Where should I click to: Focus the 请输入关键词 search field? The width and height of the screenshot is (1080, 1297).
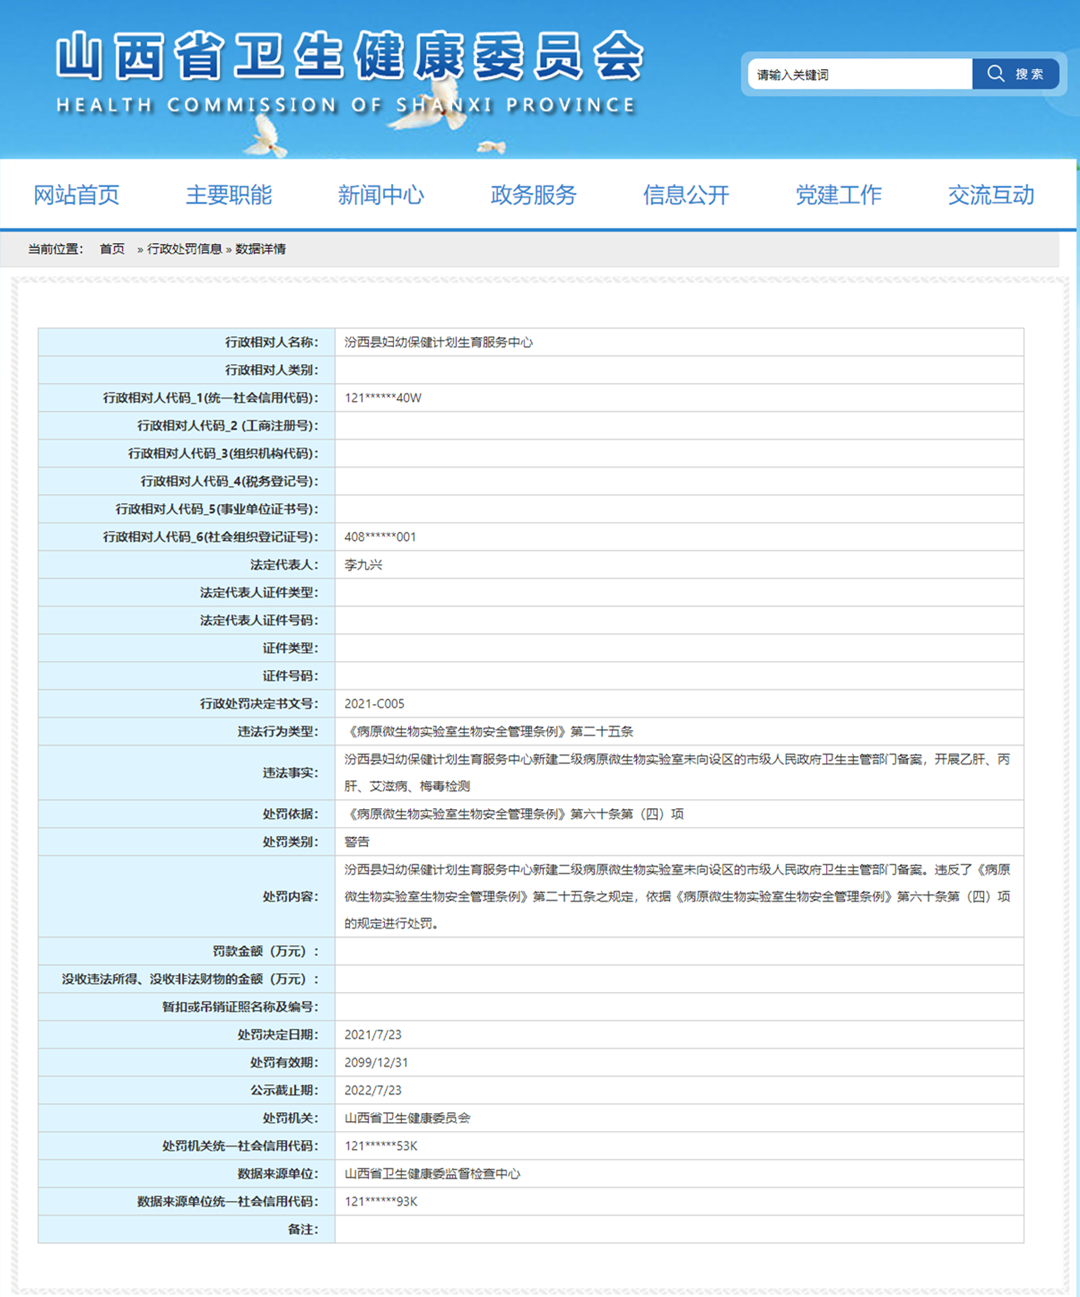(858, 74)
